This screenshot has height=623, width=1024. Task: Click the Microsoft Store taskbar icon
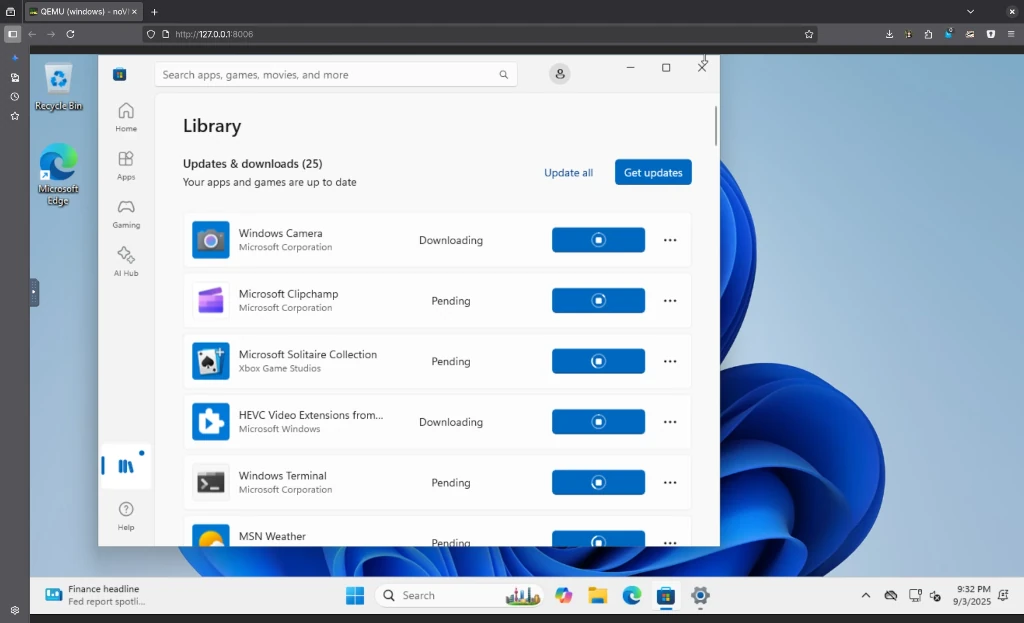(x=665, y=596)
